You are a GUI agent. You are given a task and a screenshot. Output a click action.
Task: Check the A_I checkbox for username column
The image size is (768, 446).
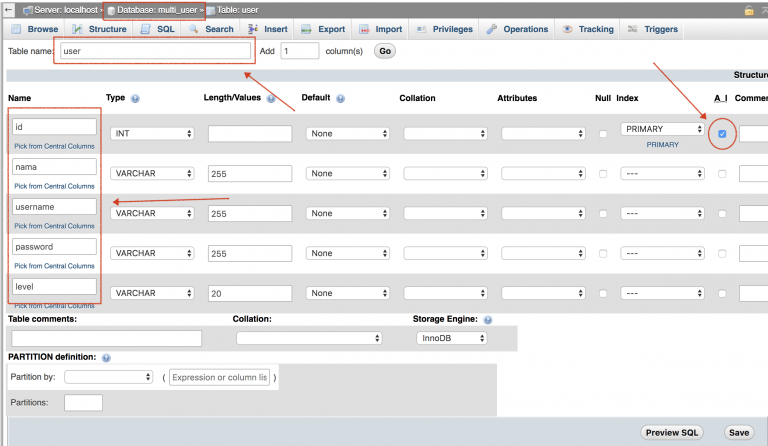(x=722, y=214)
